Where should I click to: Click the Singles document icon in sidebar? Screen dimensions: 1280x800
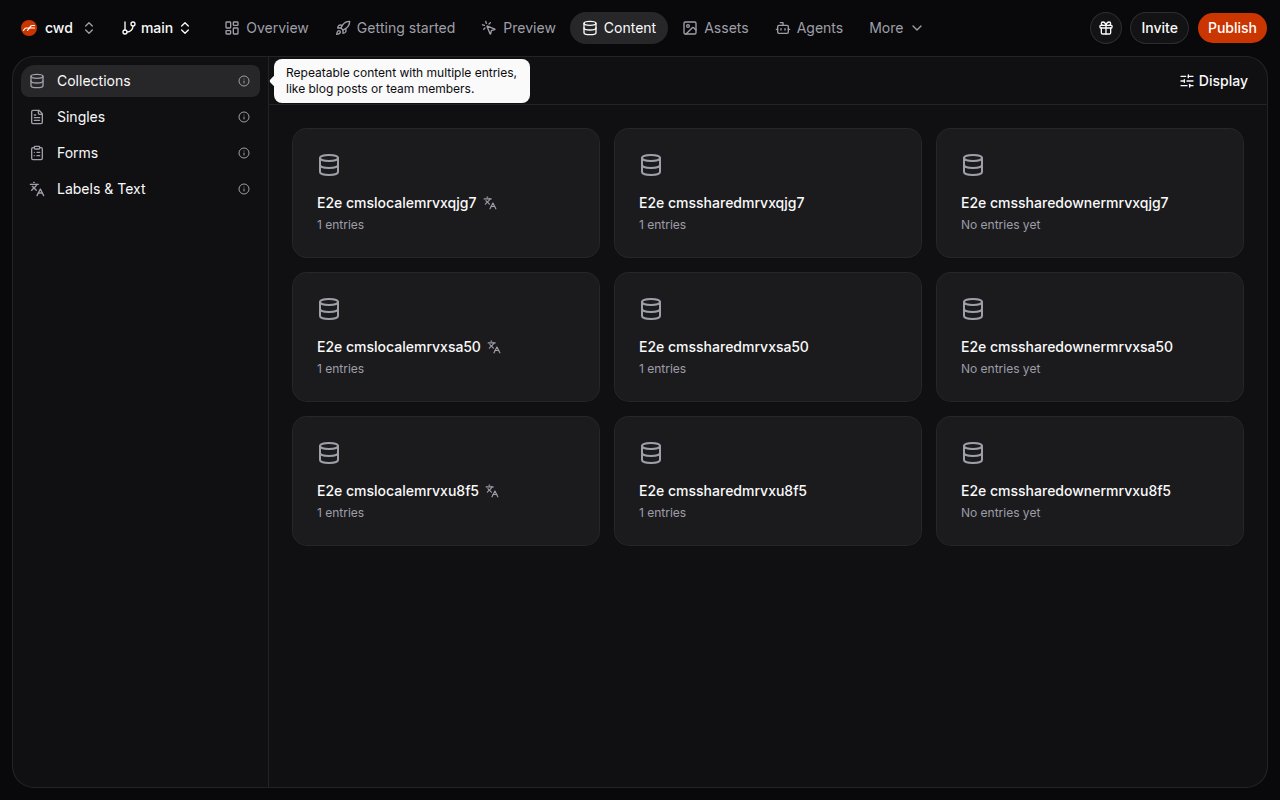point(37,117)
